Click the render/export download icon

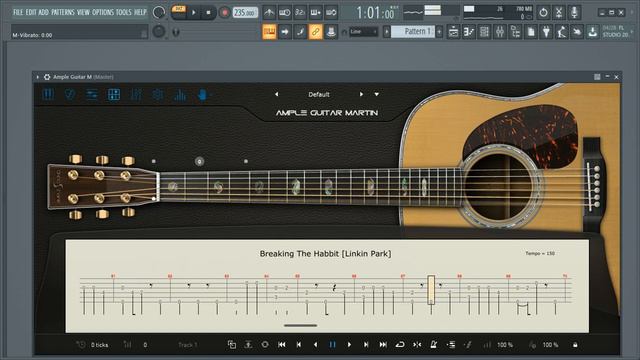pos(593,31)
